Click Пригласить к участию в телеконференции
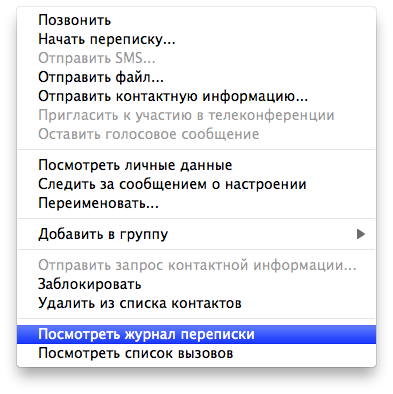Viewport: 393px width, 394px height. (196, 115)
